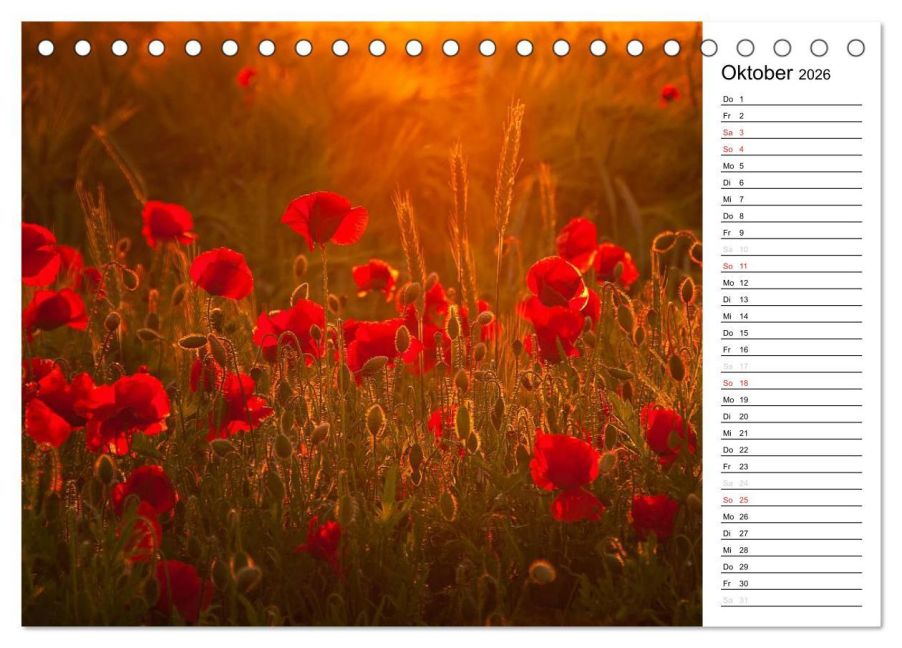The image size is (902, 648).
Task: Select the Mo 26 date row
Action: [792, 516]
